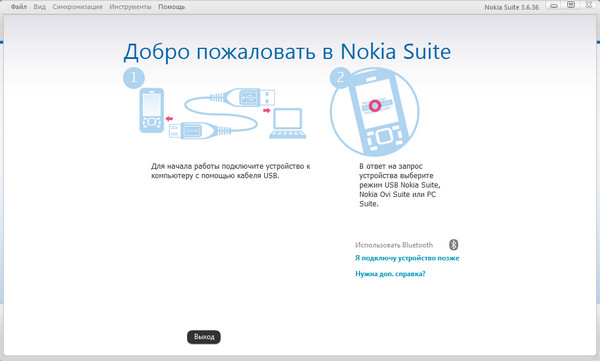The height and width of the screenshot is (361, 600).
Task: Open the Синхронизация menu
Action: coord(77,7)
